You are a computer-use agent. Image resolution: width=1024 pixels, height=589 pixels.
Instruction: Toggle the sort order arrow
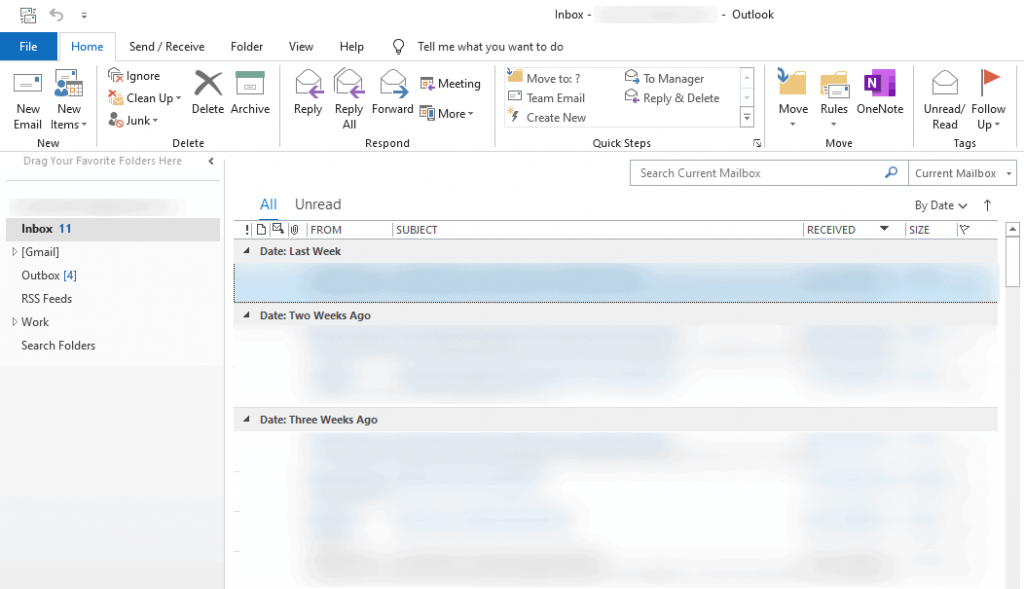(x=986, y=205)
